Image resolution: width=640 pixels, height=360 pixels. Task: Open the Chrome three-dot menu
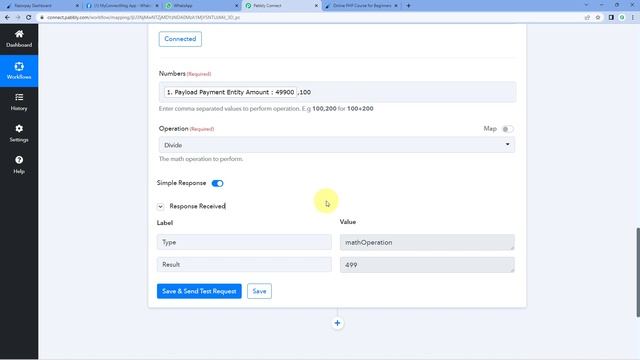633,18
